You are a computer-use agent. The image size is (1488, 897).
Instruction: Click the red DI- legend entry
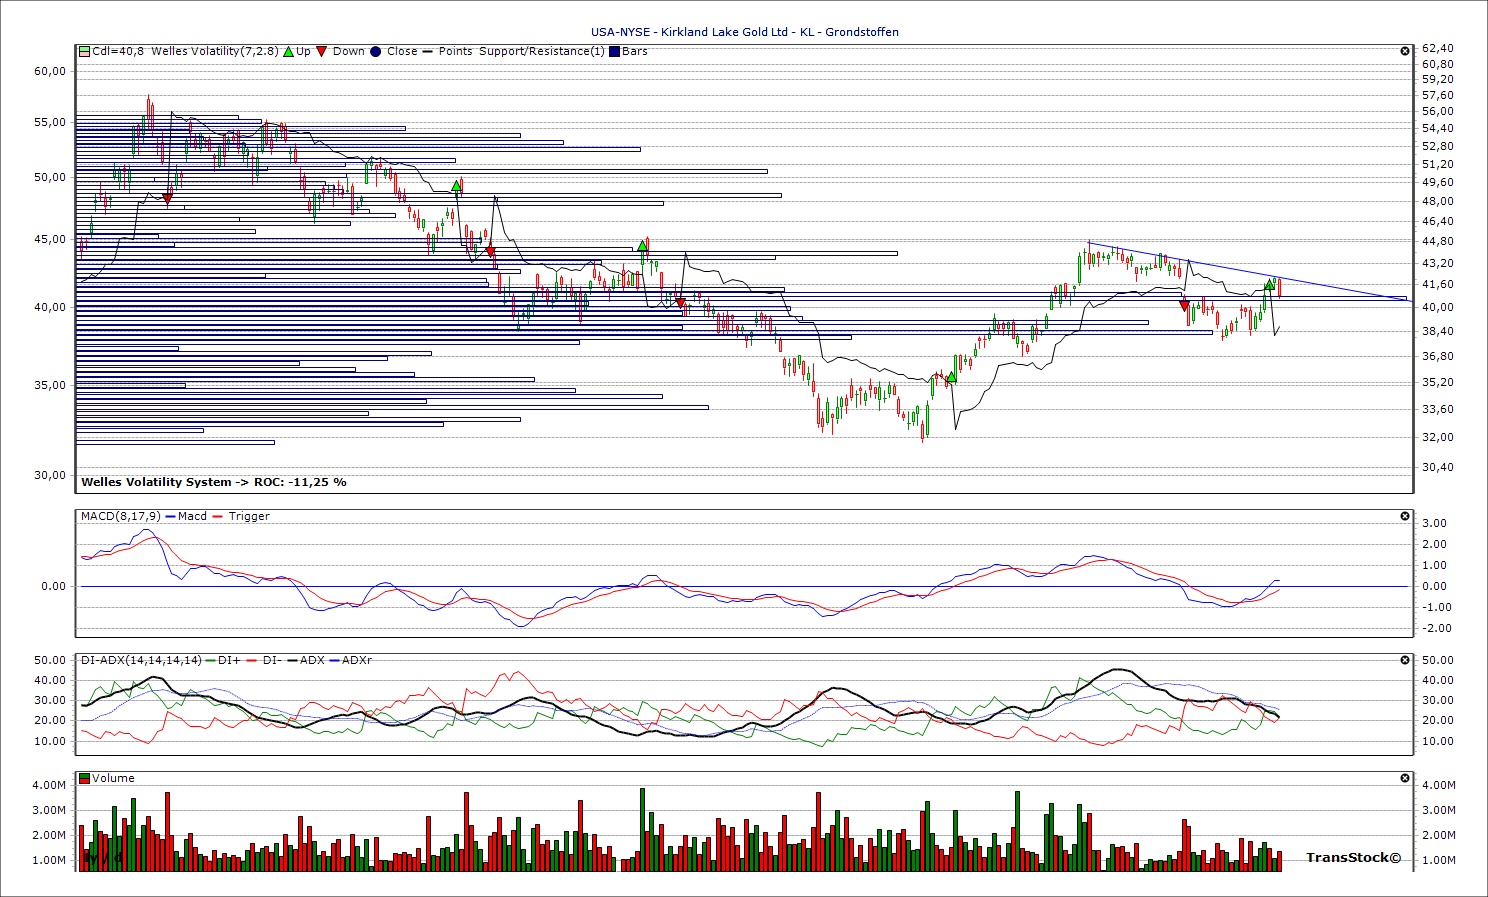click(264, 660)
